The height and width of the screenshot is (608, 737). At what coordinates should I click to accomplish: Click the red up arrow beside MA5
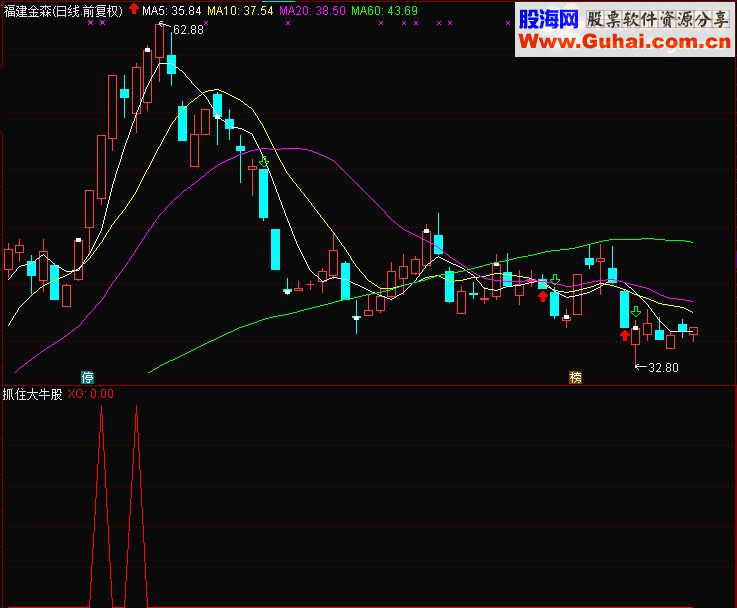pos(134,8)
